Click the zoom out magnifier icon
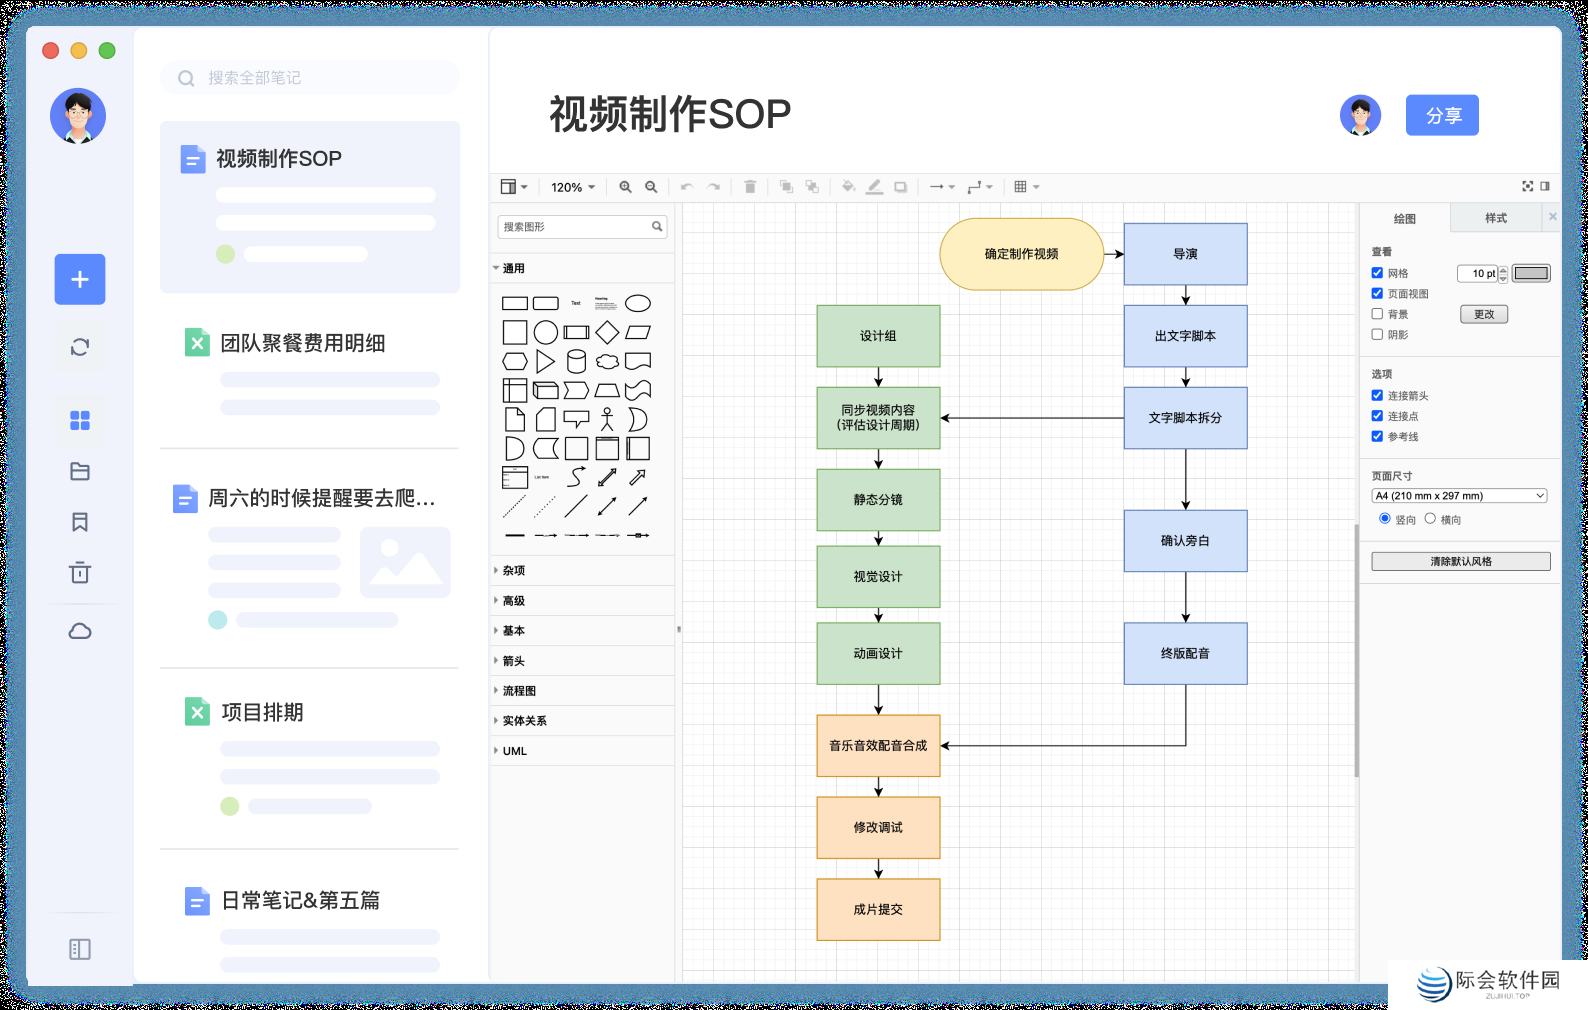This screenshot has height=1010, width=1588. 651,187
